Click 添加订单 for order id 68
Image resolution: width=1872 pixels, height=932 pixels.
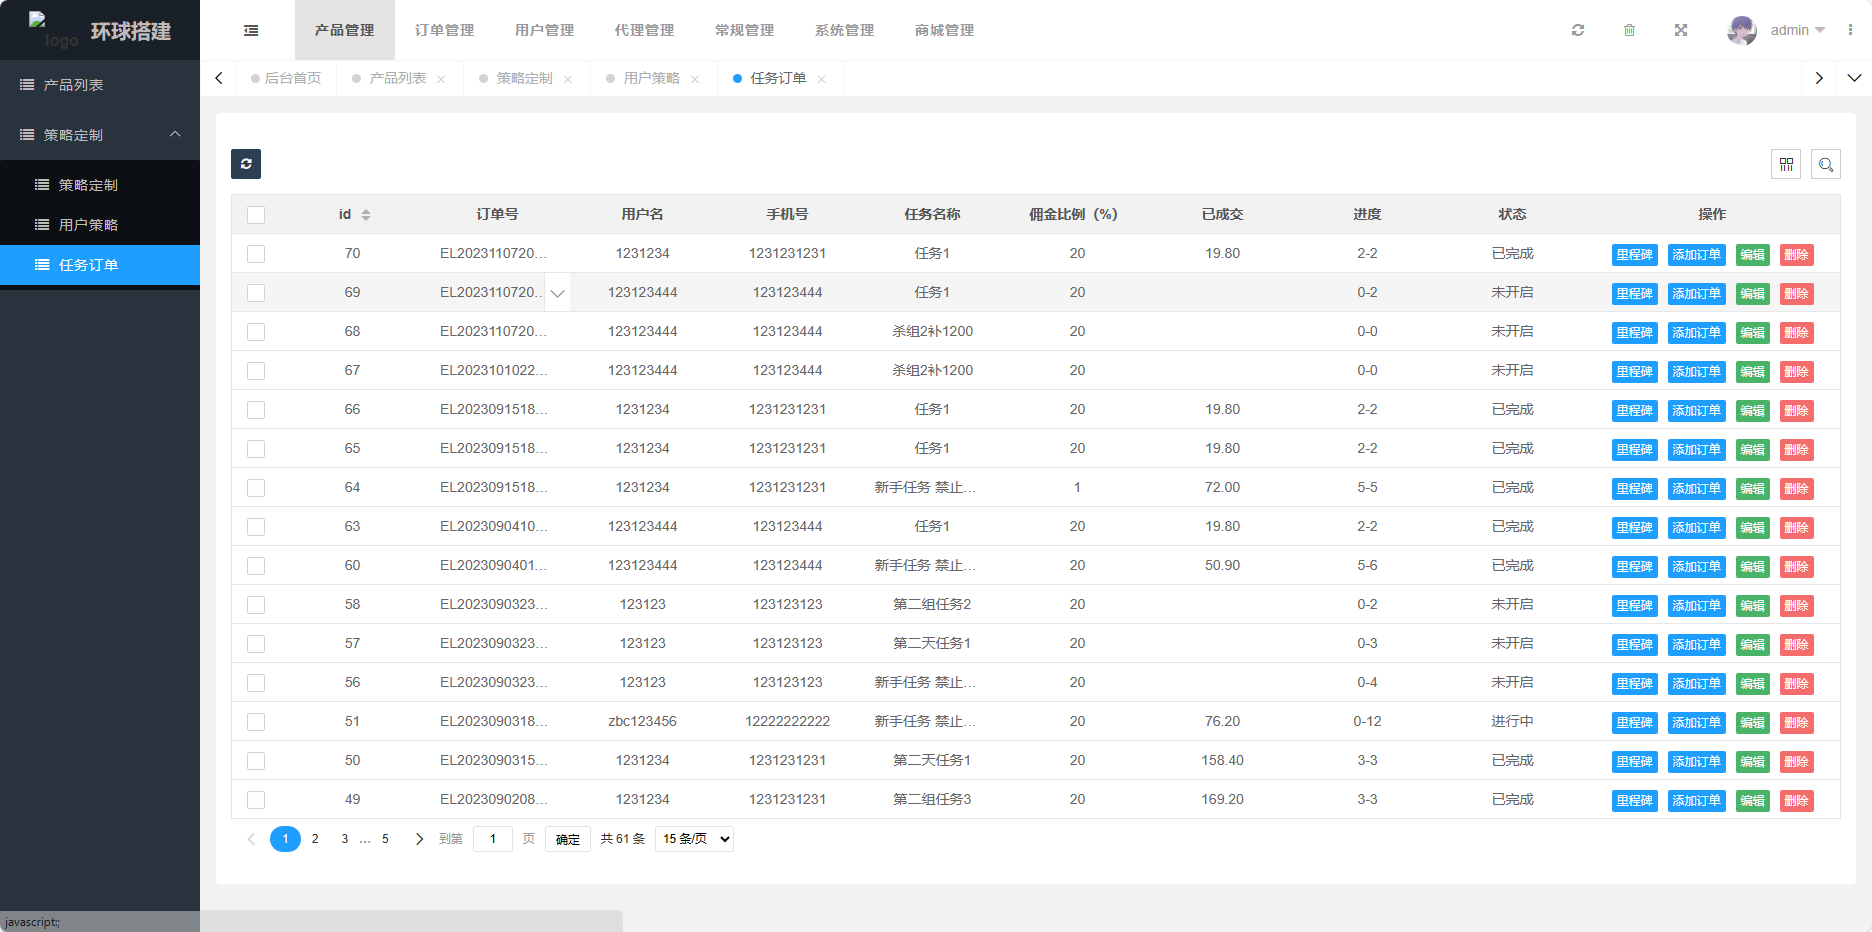1697,333
